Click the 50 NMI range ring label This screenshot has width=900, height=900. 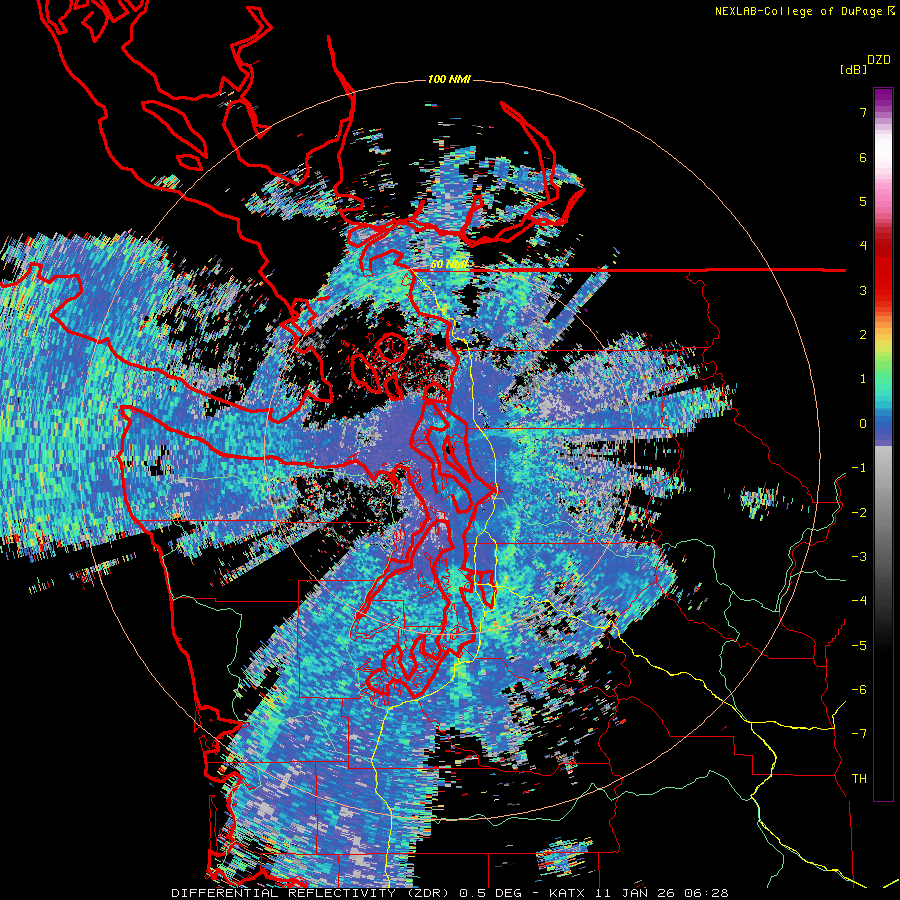[x=449, y=265]
